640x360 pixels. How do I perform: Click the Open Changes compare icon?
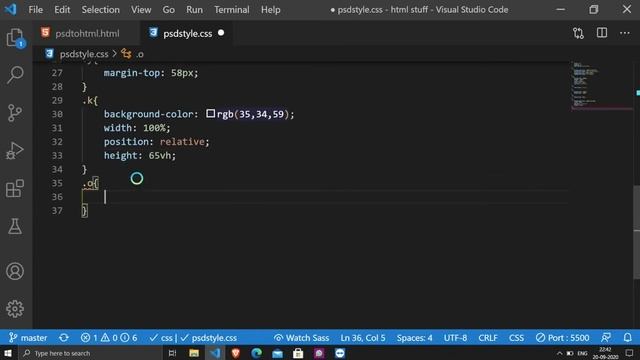(x=578, y=33)
